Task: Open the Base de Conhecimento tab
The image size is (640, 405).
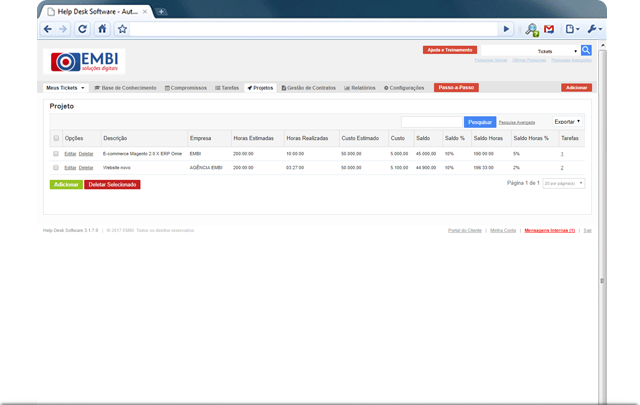Action: coord(125,88)
